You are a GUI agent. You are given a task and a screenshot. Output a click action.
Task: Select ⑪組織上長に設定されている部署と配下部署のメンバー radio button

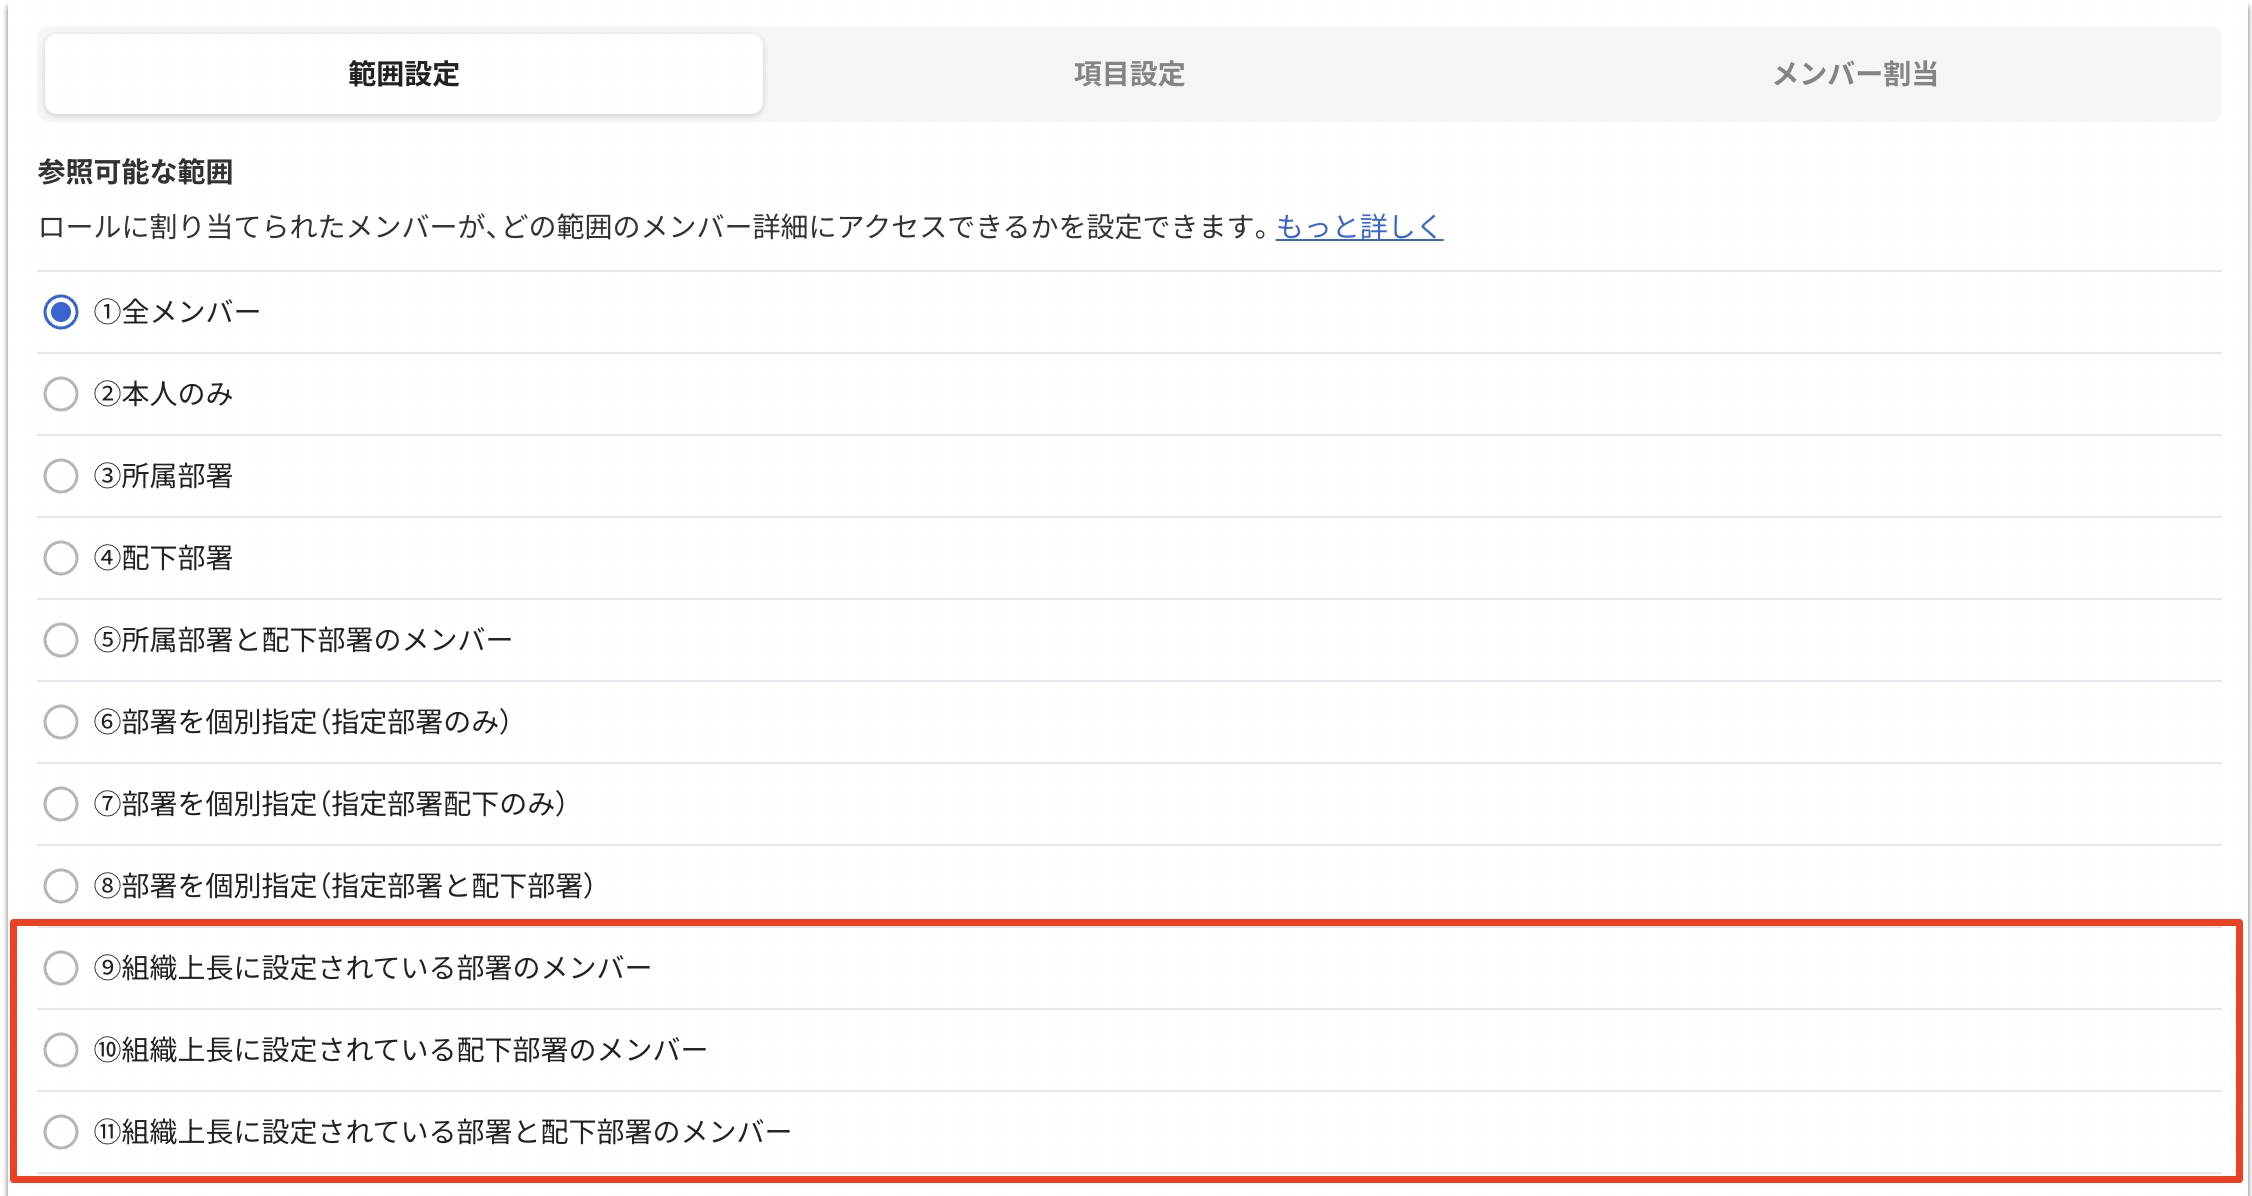61,1132
